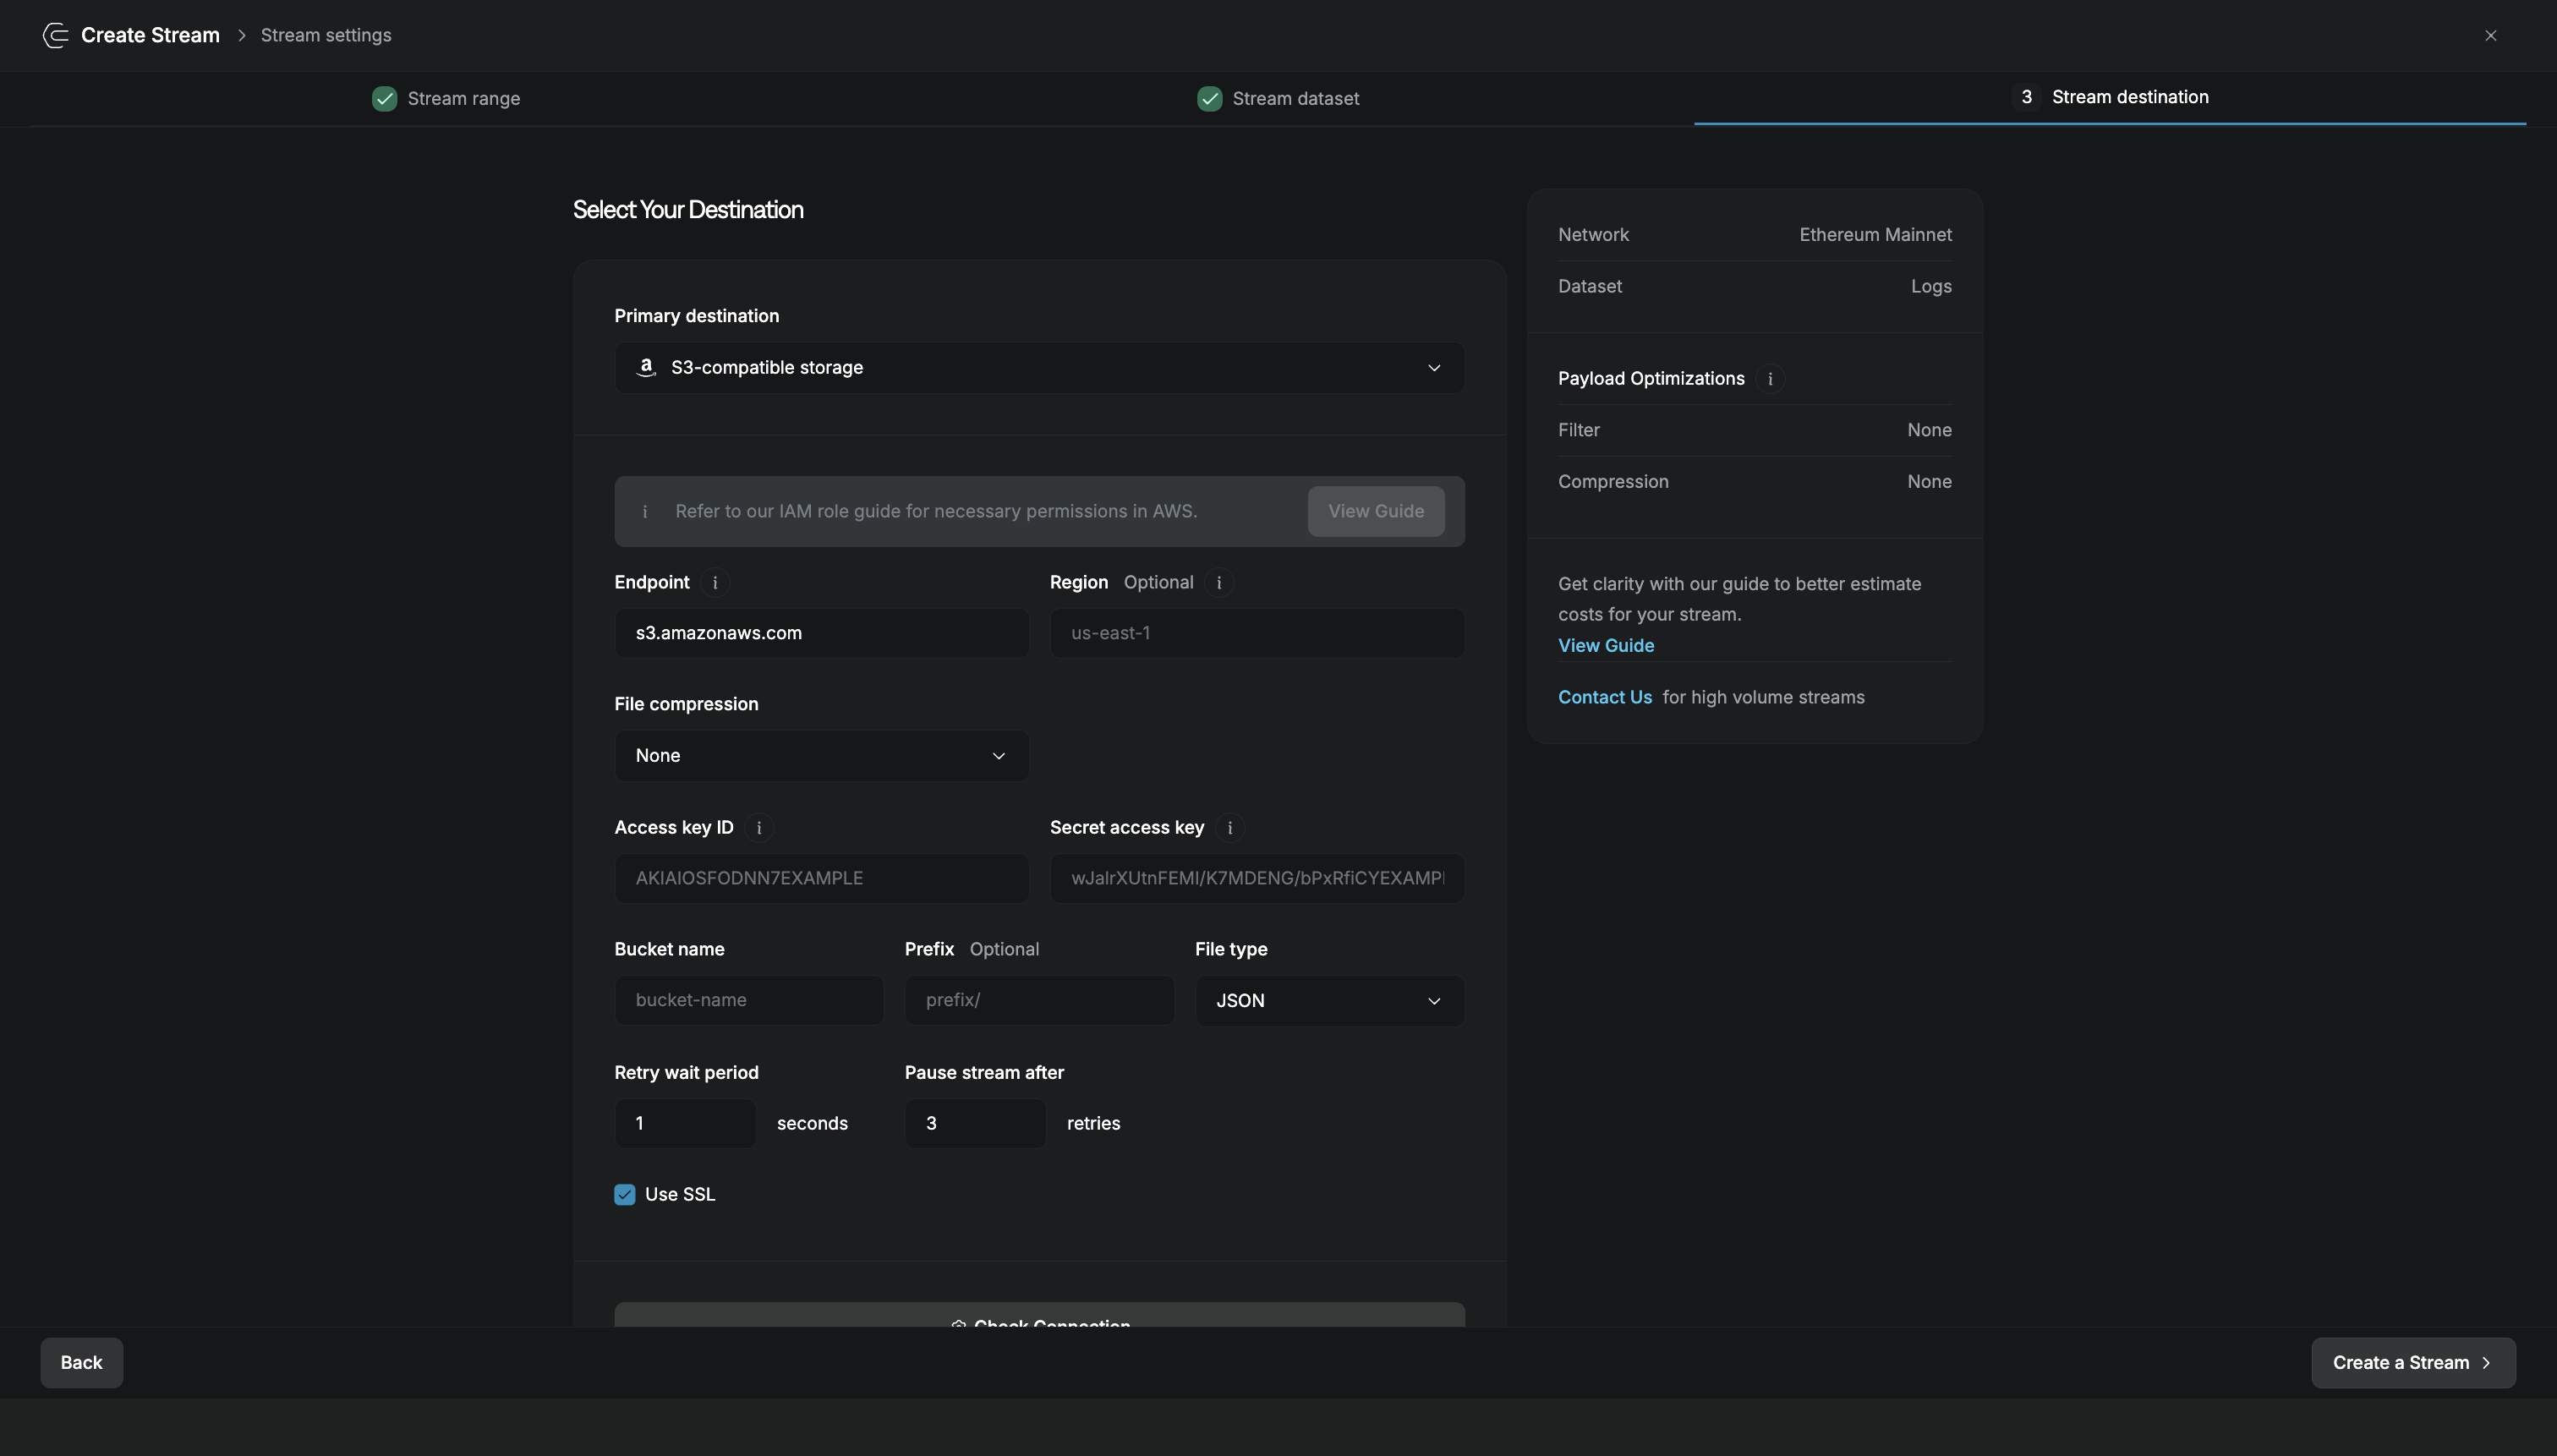Focus the Bucket name field
Screen dimensions: 2557x1456
(749, 1000)
